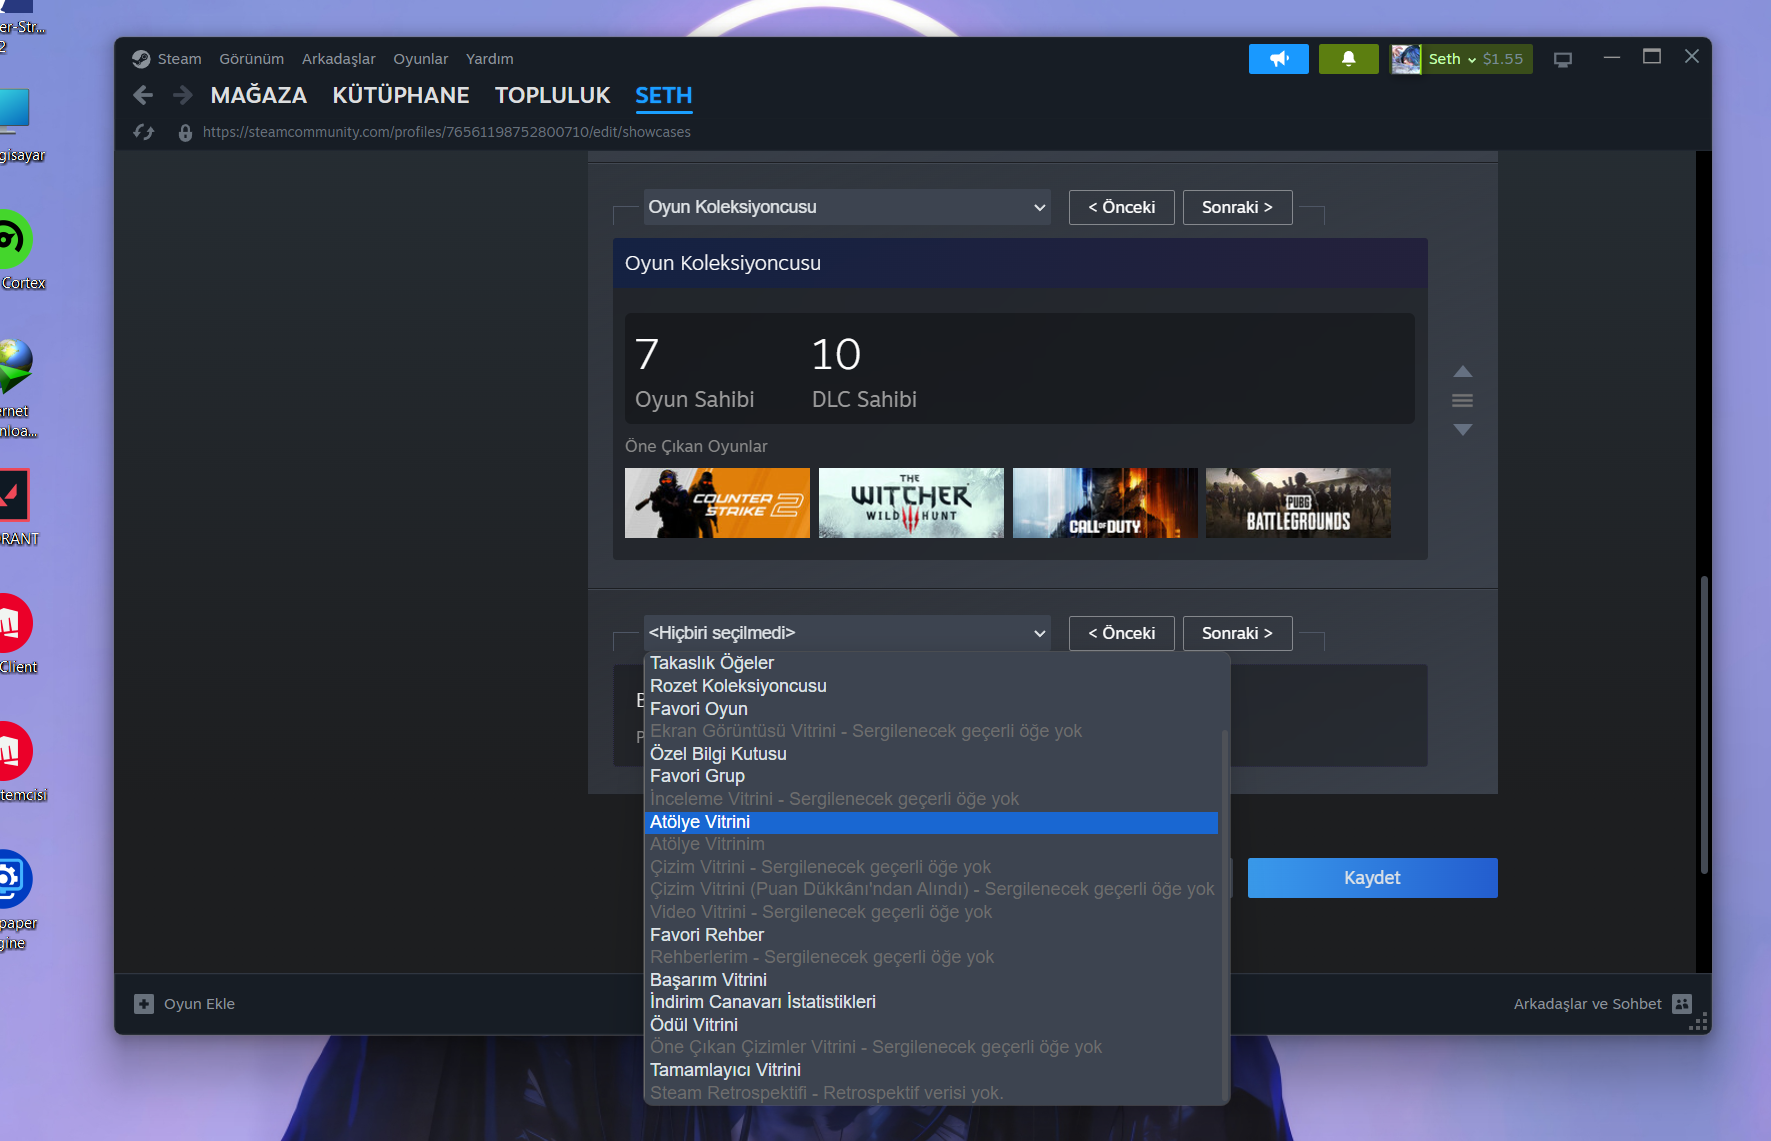Open the Hiçbiri seçilmedi showcase dropdown
This screenshot has height=1141, width=1771.
point(846,633)
